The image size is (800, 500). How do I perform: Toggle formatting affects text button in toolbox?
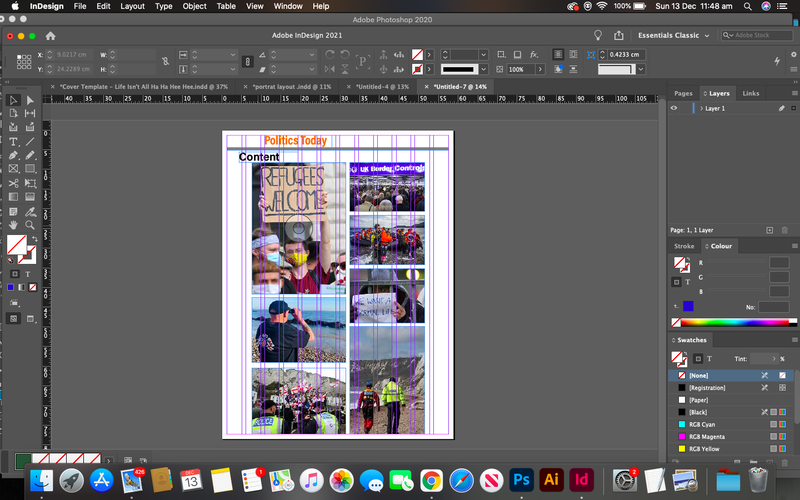click(x=28, y=274)
